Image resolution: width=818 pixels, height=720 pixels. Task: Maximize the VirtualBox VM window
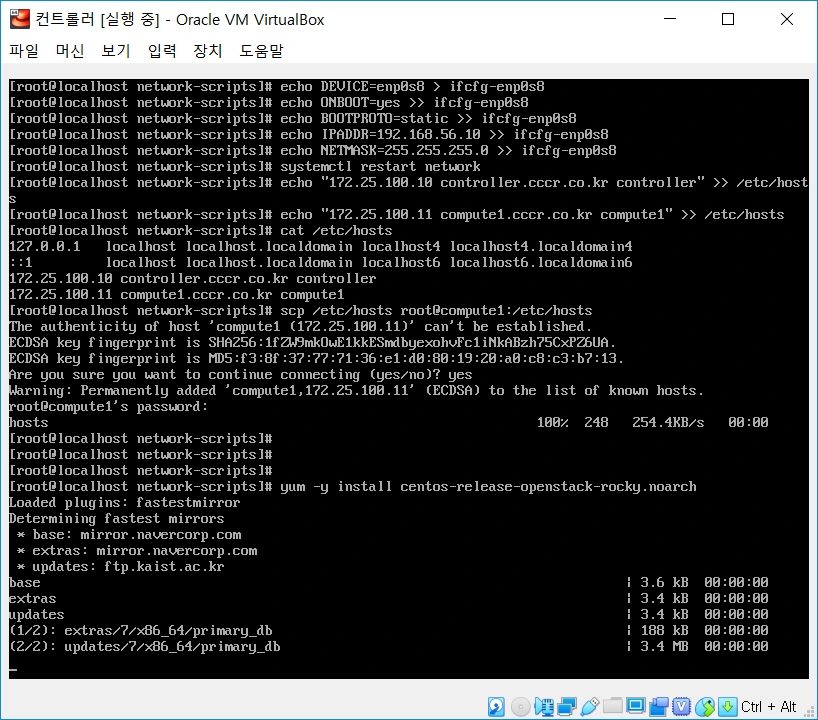(x=728, y=19)
